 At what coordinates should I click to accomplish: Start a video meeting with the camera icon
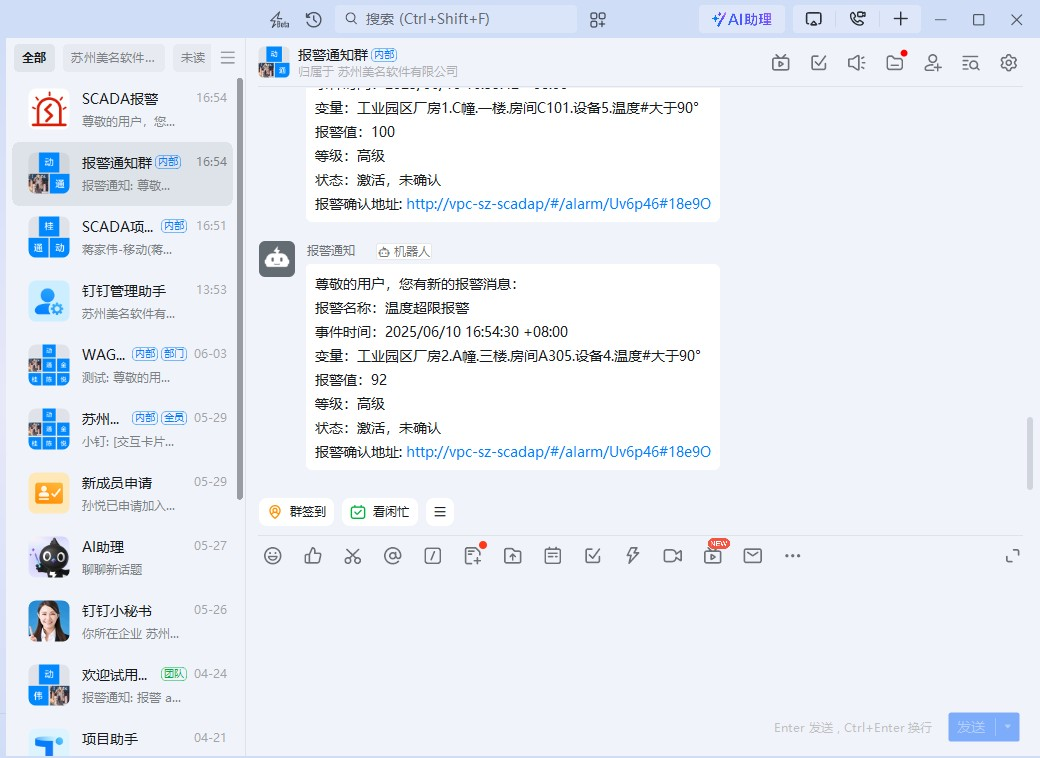pos(673,556)
